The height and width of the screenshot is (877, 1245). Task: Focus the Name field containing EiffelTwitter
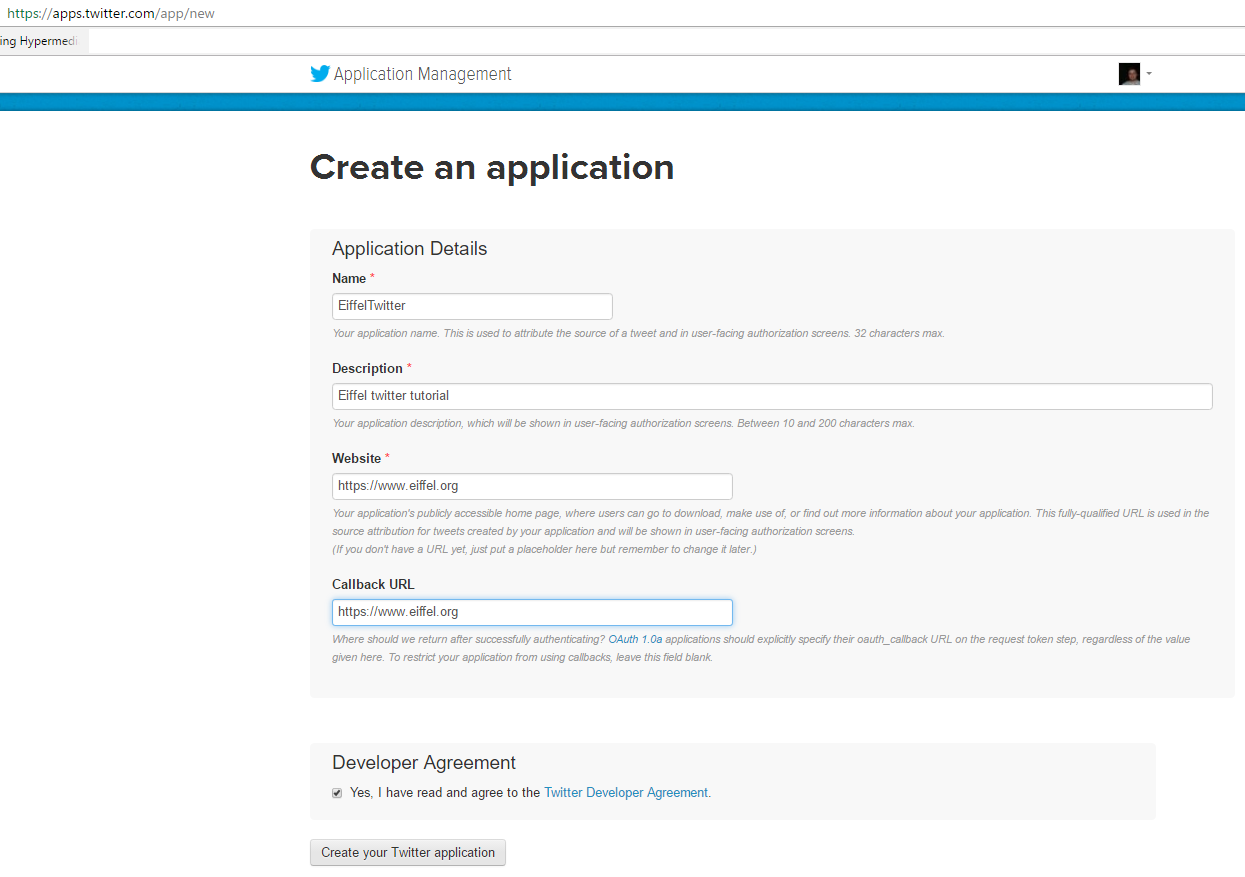[472, 306]
